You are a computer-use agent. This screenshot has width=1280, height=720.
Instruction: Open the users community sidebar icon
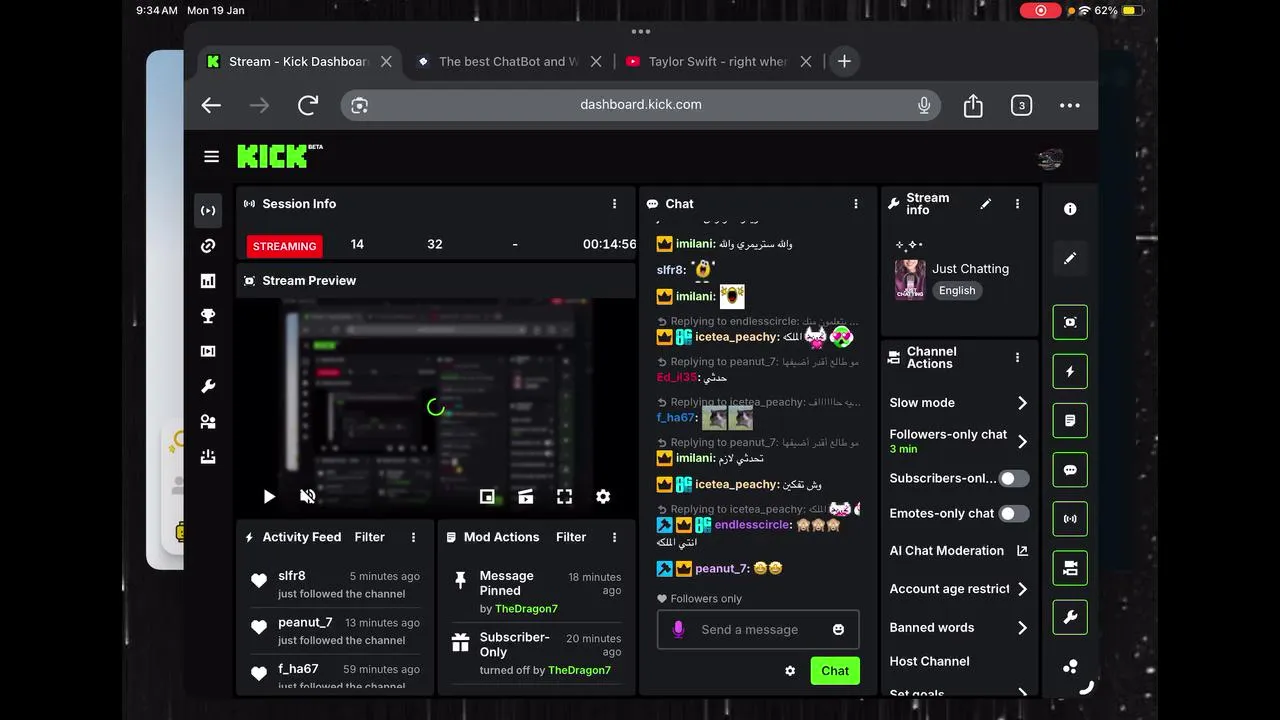coord(208,422)
